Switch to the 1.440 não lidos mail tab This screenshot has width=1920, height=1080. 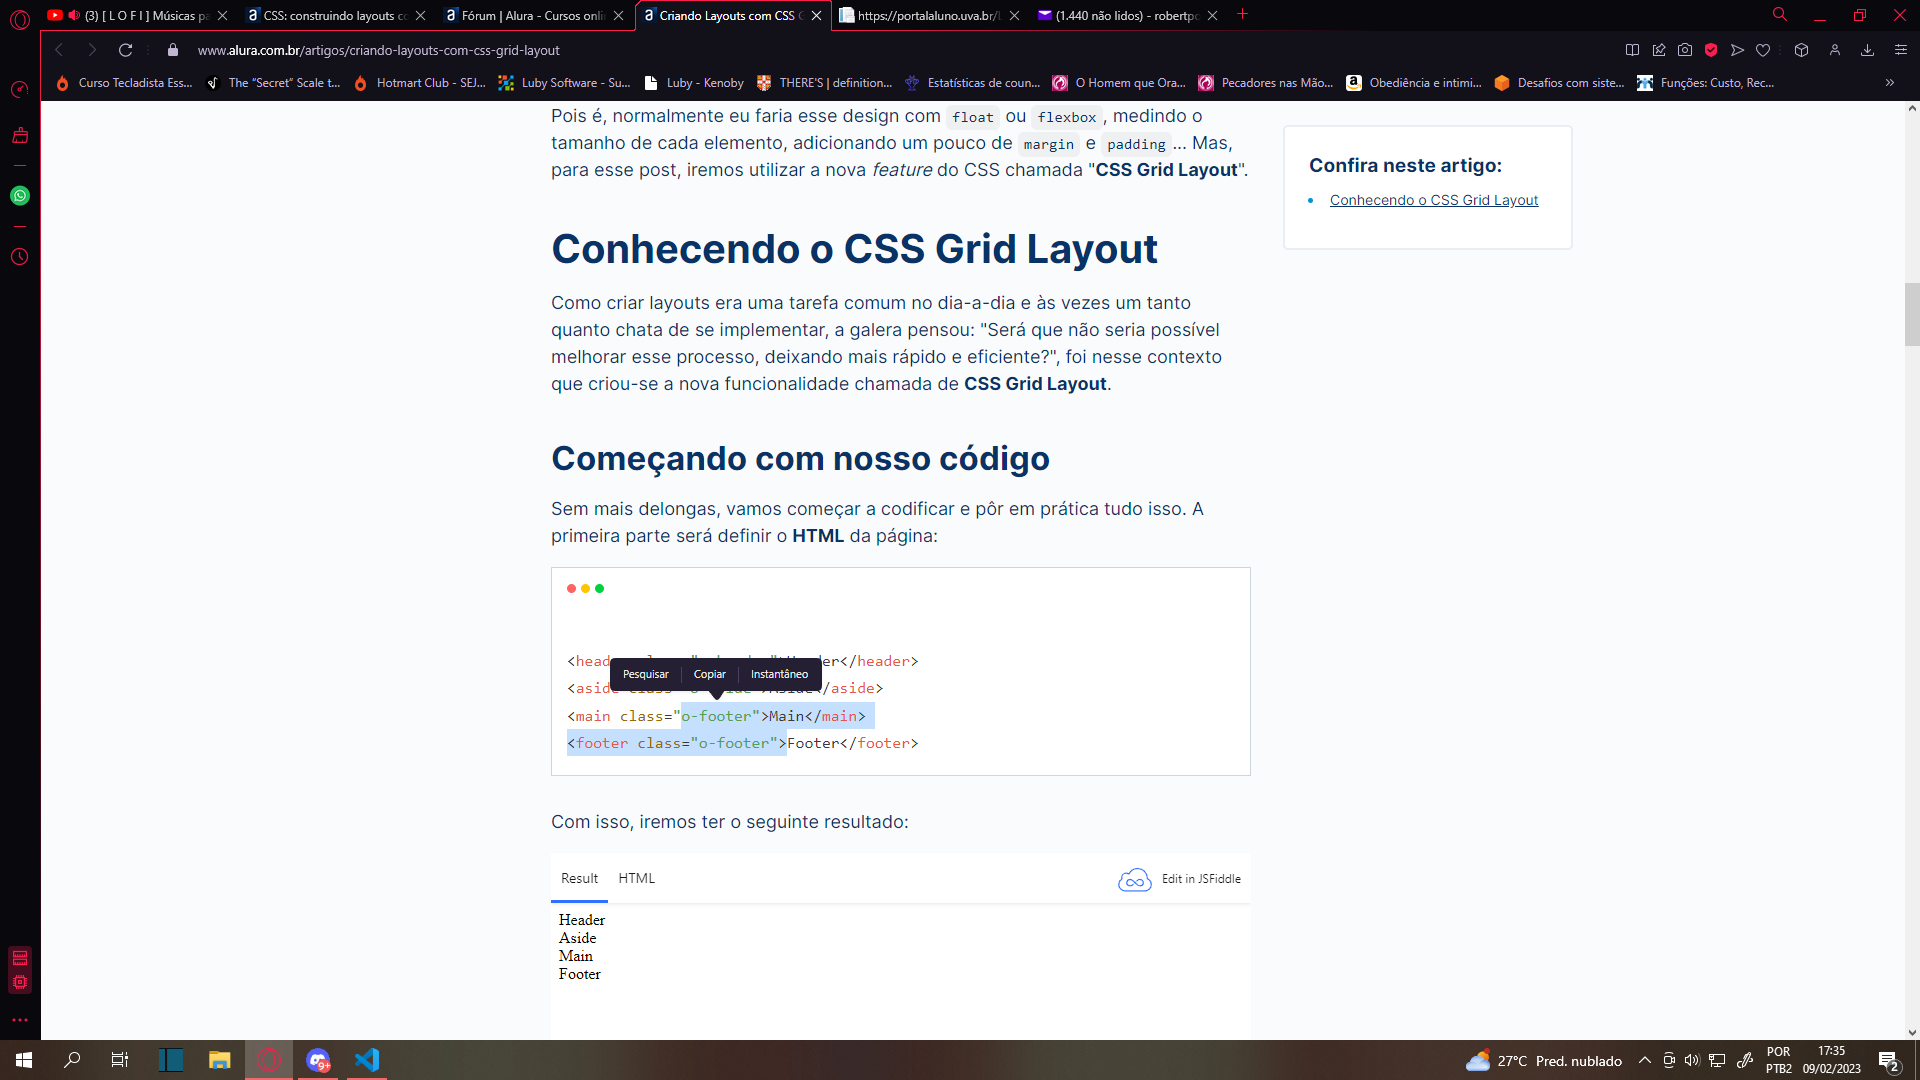pyautogui.click(x=1128, y=15)
